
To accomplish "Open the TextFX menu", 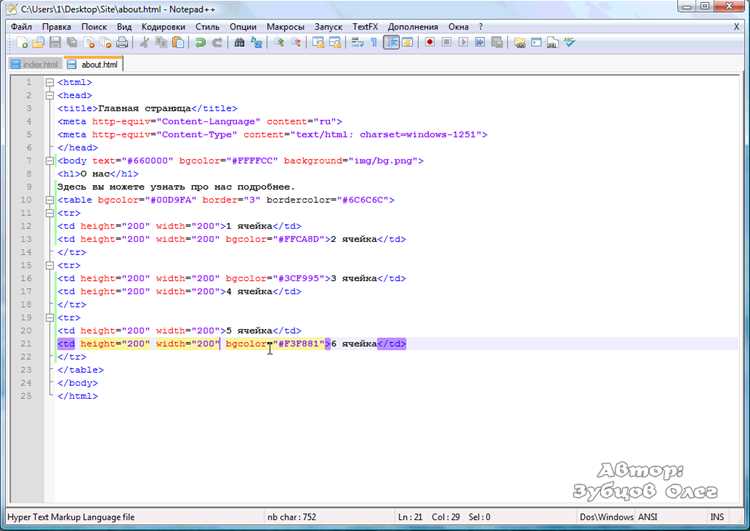I will [365, 27].
